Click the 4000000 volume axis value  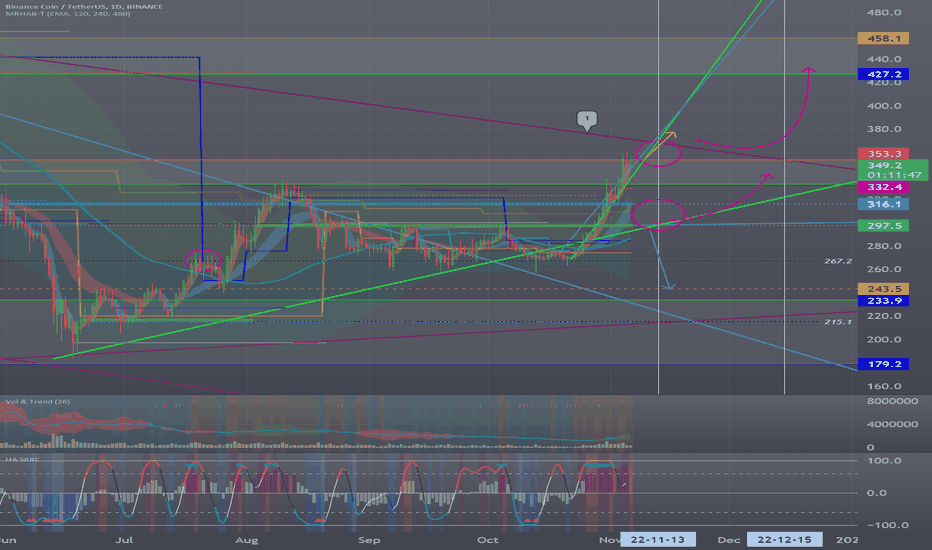pos(892,424)
